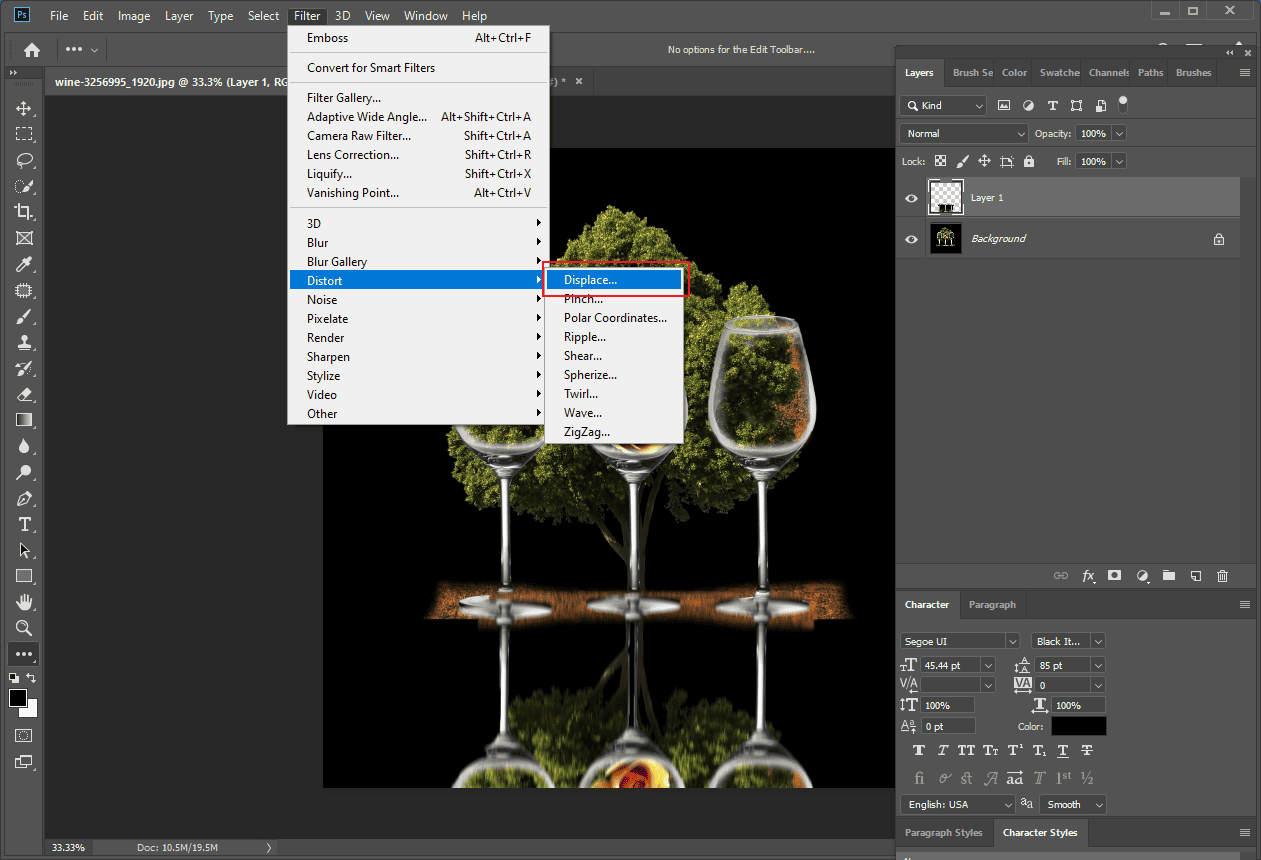Set text color using Character panel swatch
The height and width of the screenshot is (860, 1261).
[x=1078, y=726]
